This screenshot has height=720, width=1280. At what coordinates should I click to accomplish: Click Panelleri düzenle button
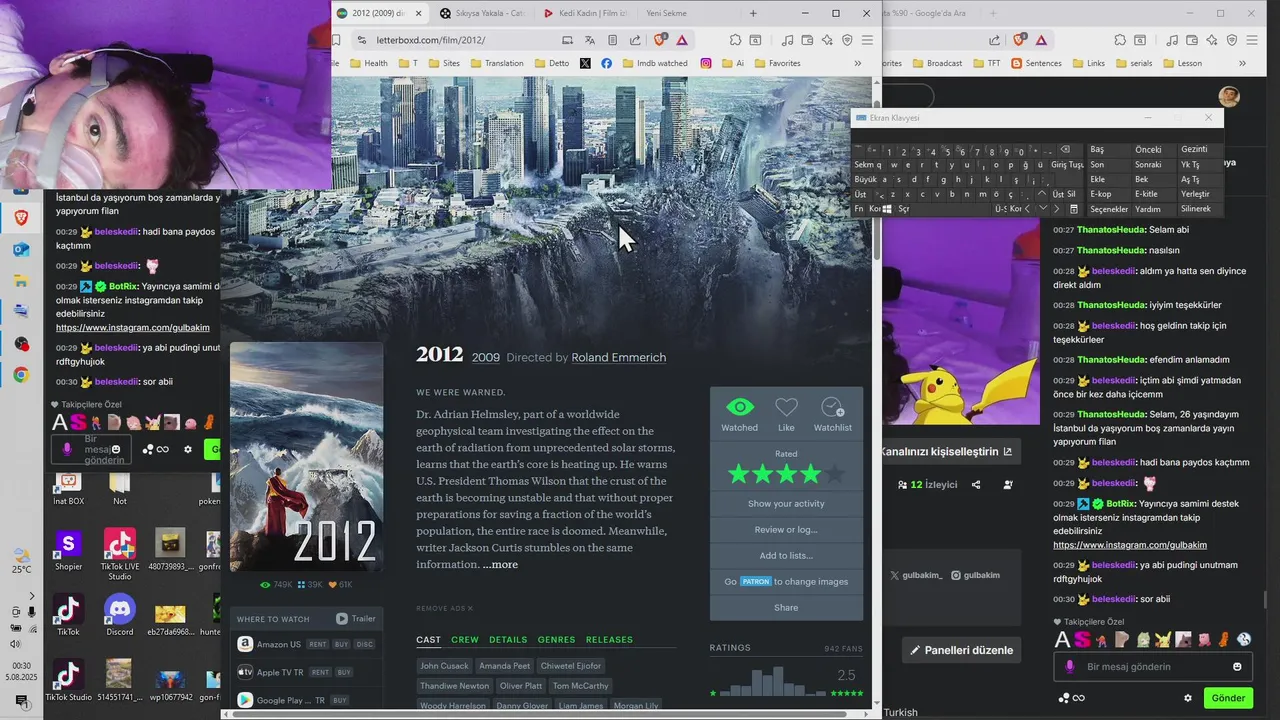point(961,650)
